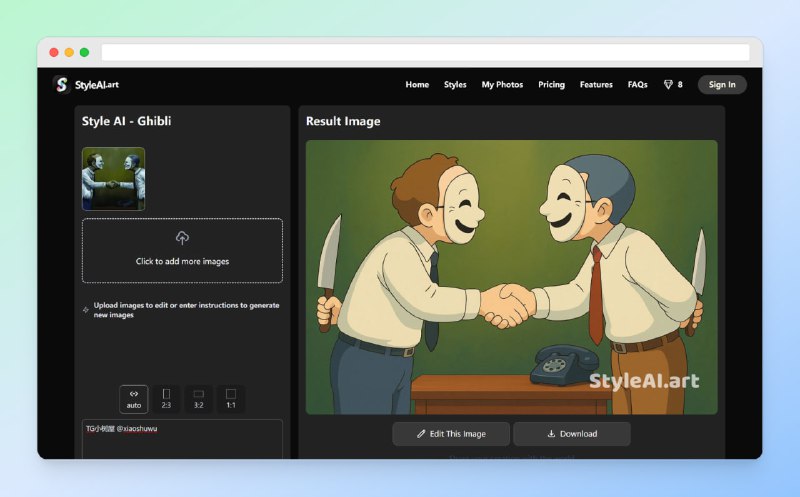Navigate to the Pricing page
The height and width of the screenshot is (497, 800).
551,85
